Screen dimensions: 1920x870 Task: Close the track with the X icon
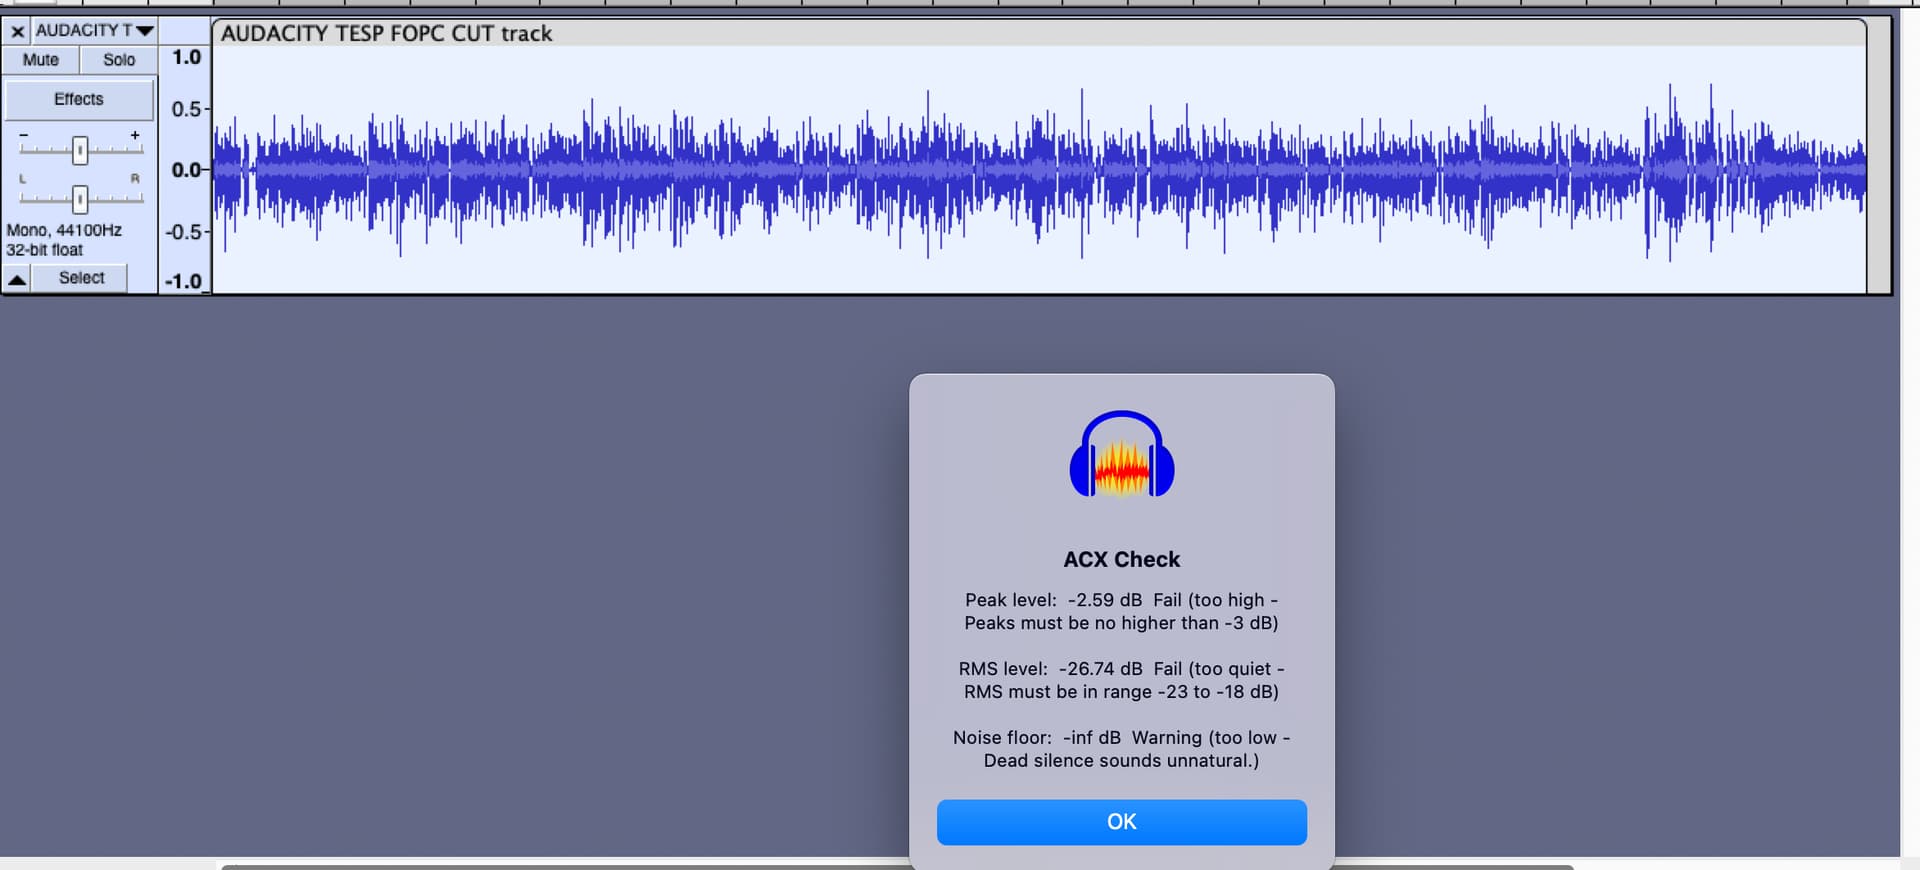(x=17, y=31)
